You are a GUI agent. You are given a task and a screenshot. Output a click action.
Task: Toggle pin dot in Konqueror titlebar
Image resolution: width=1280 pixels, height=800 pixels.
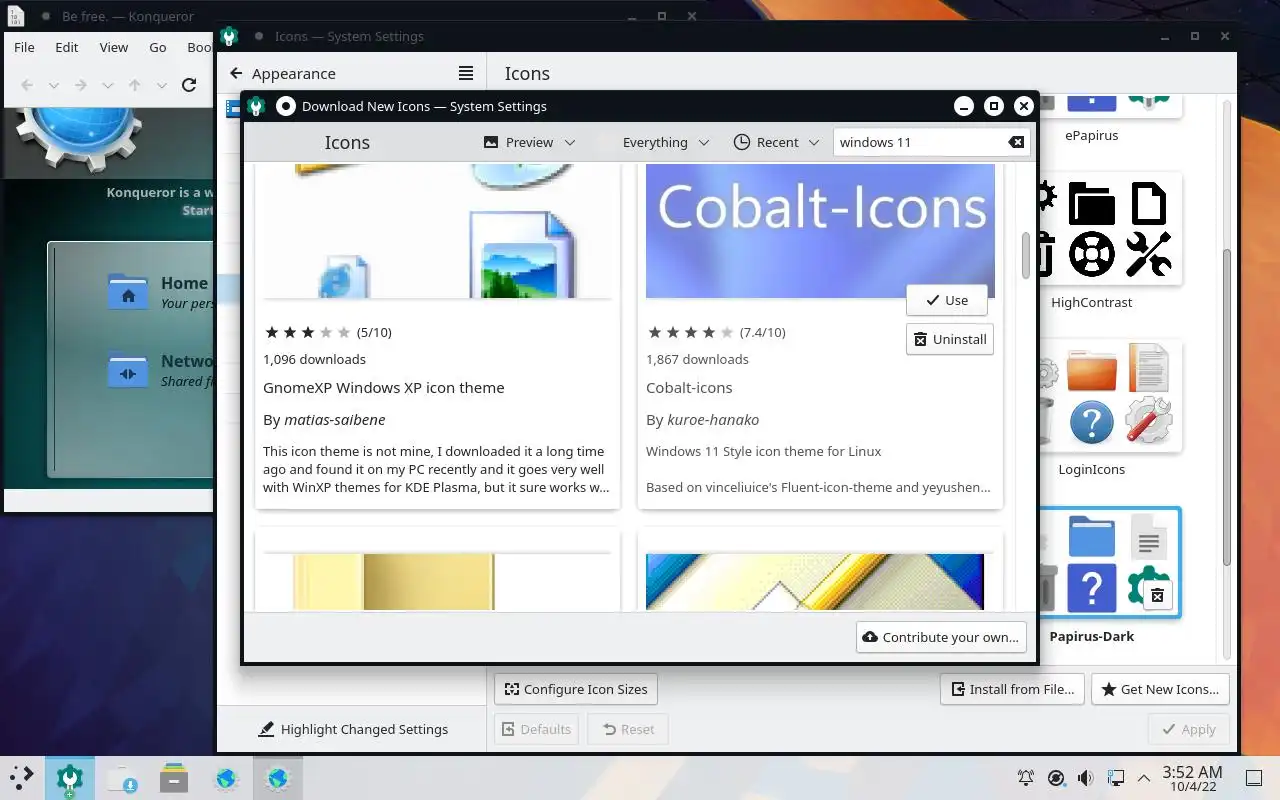[x=45, y=17]
